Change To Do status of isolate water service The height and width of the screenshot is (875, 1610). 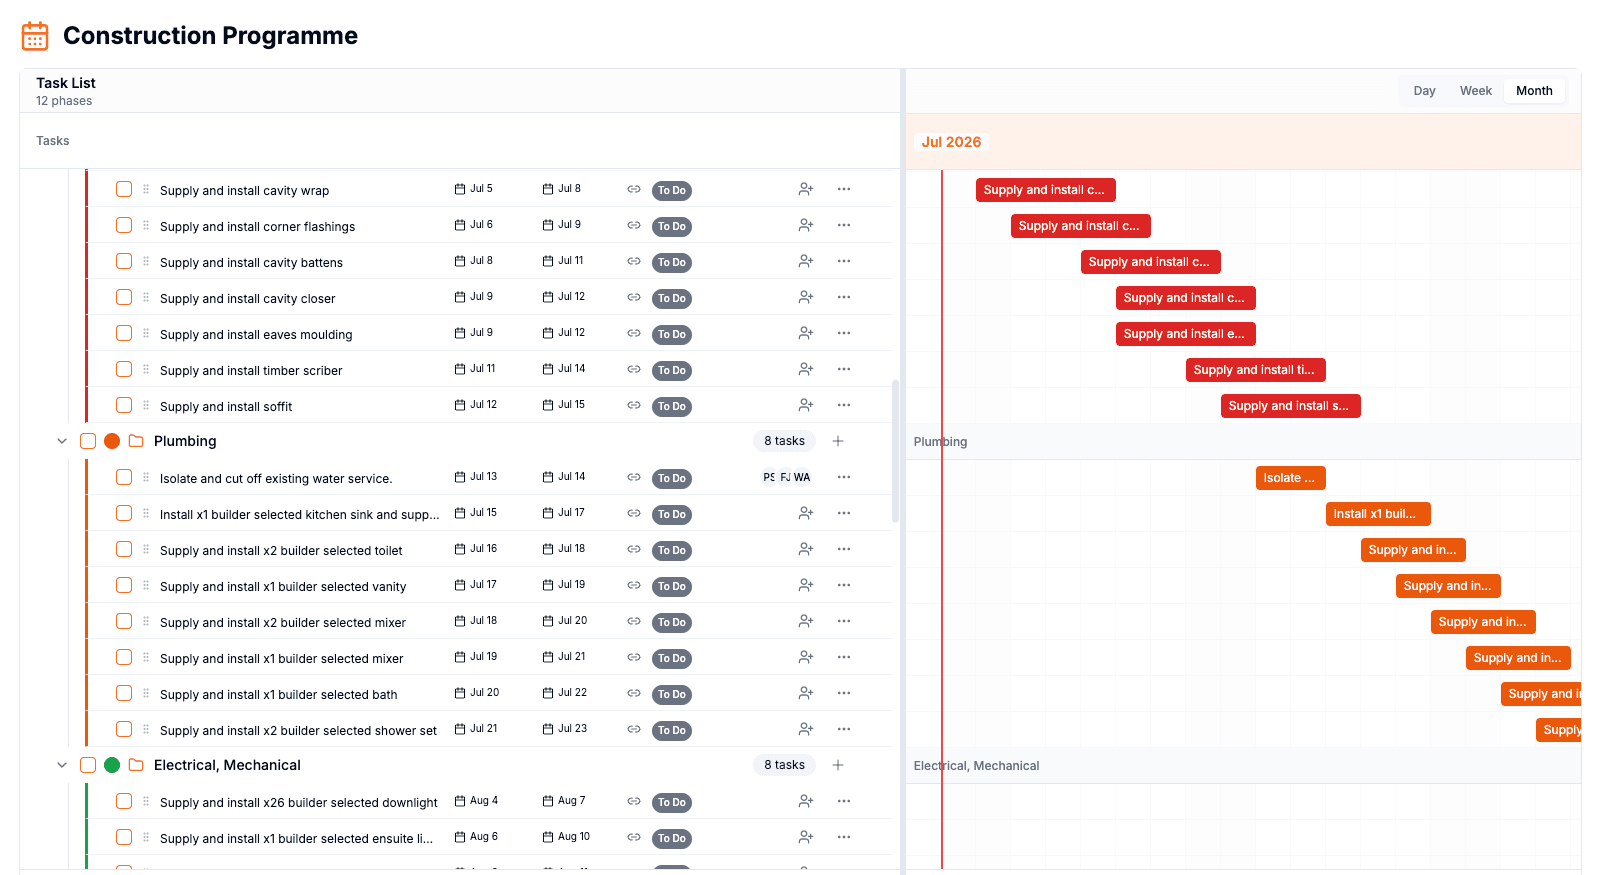(672, 478)
